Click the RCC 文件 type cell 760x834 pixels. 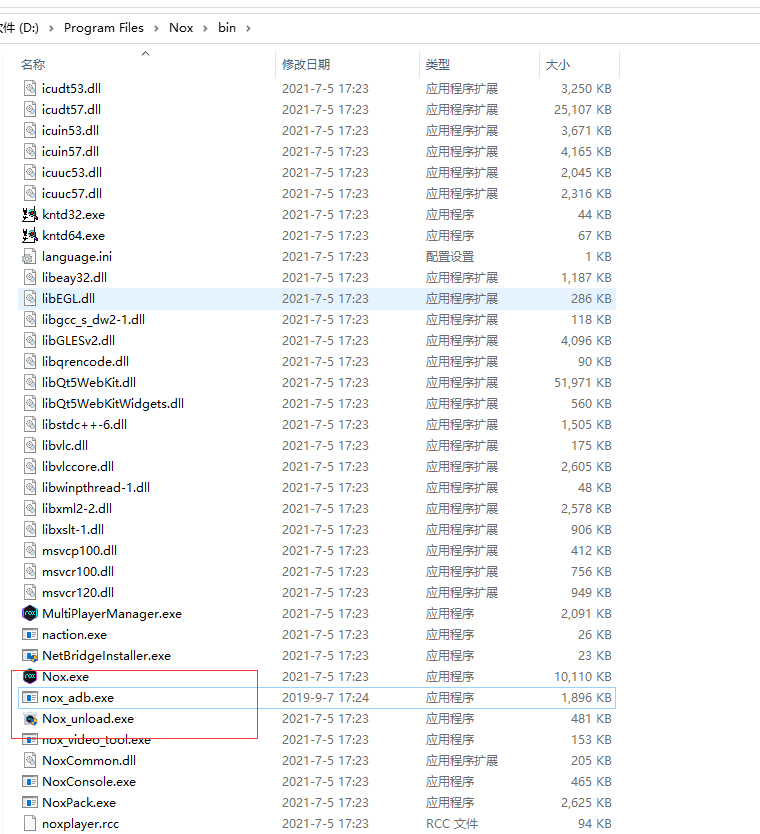pos(452,823)
